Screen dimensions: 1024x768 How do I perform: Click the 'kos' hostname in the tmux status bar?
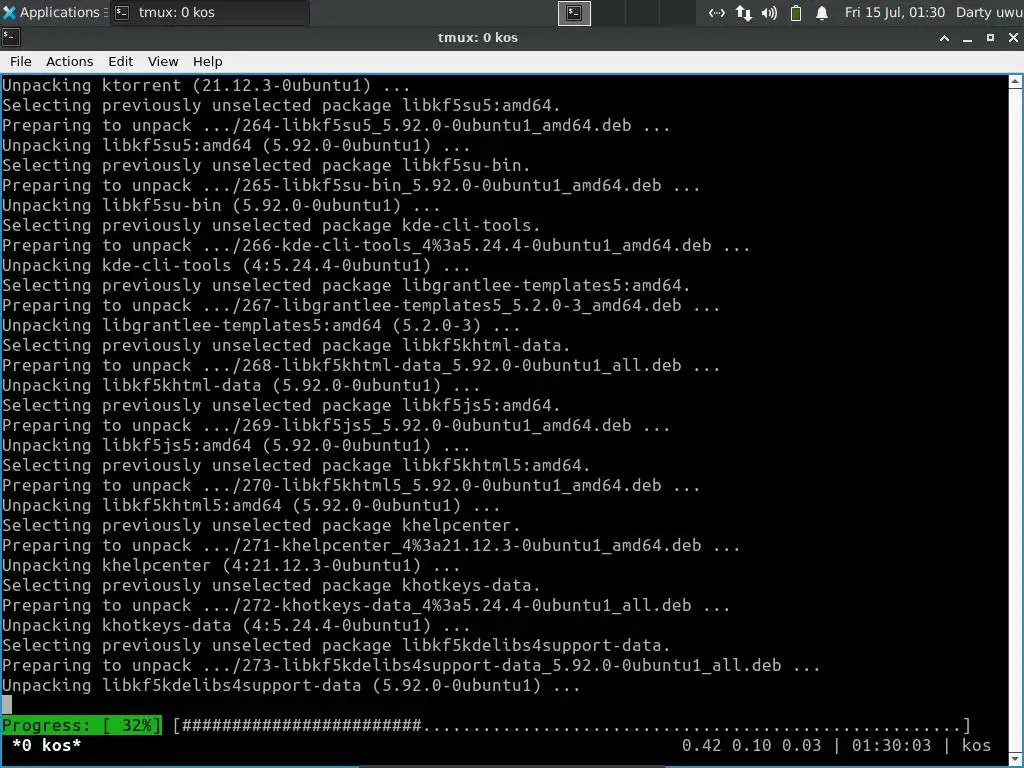pyautogui.click(x=976, y=745)
